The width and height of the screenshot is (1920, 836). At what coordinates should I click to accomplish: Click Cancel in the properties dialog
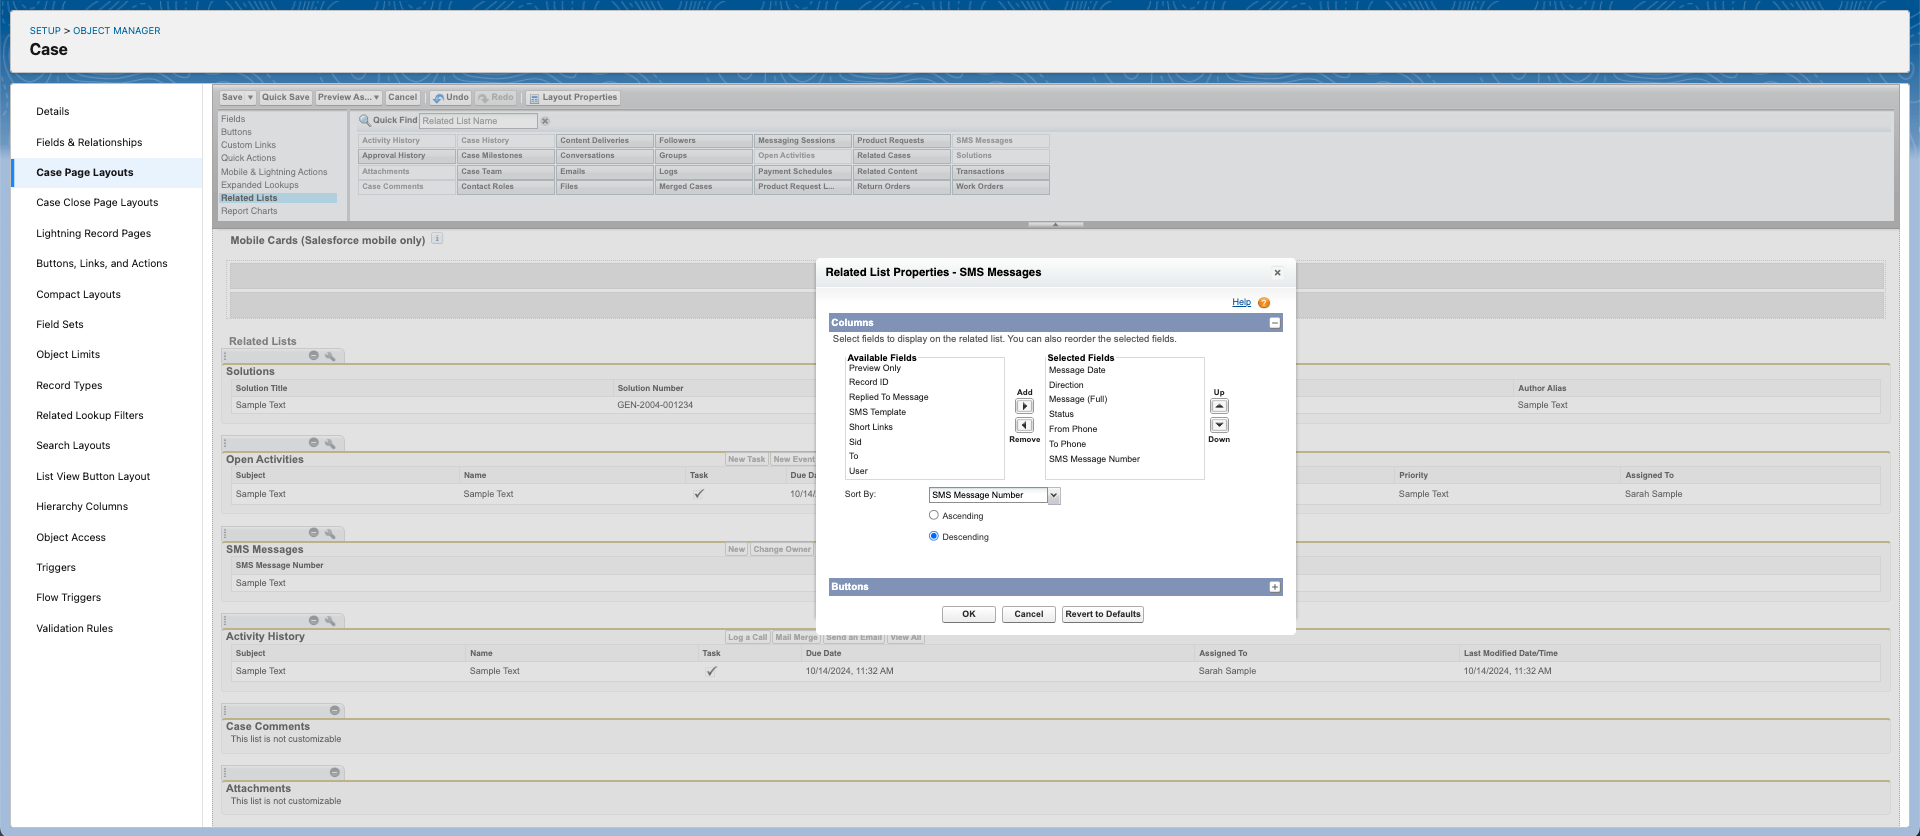pos(1028,614)
